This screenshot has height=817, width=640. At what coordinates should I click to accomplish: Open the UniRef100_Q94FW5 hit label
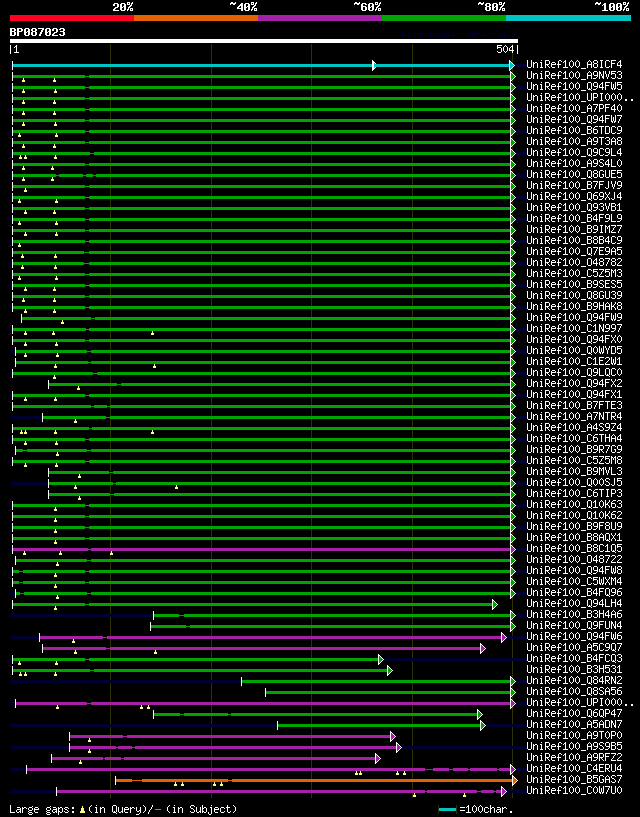tap(574, 86)
